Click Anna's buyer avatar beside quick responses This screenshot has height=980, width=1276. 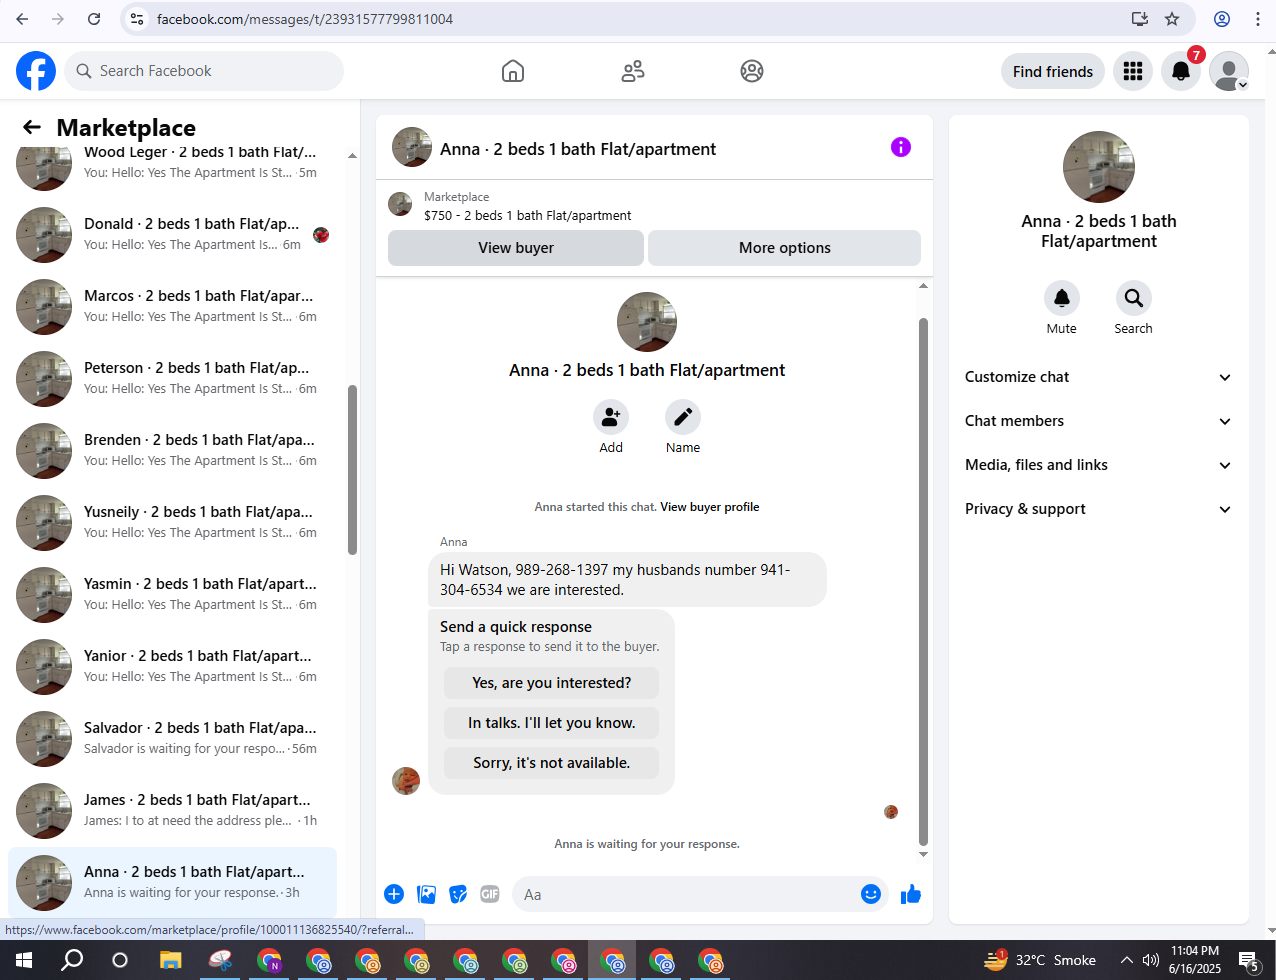click(x=406, y=781)
